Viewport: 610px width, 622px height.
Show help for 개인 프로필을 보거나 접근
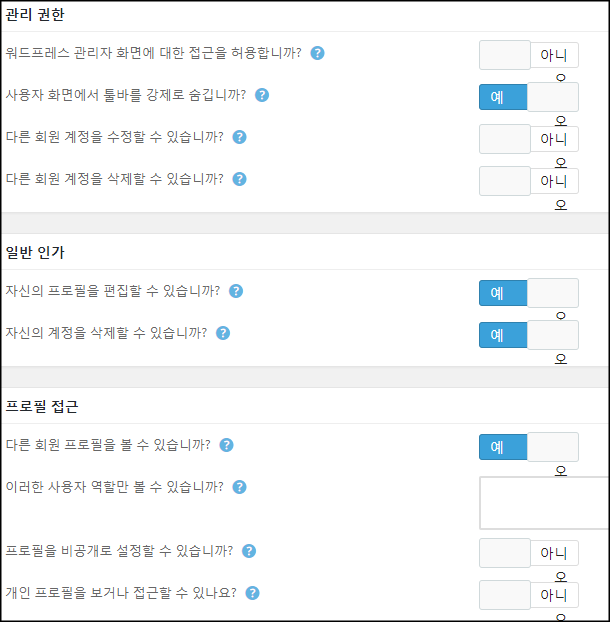point(252,593)
